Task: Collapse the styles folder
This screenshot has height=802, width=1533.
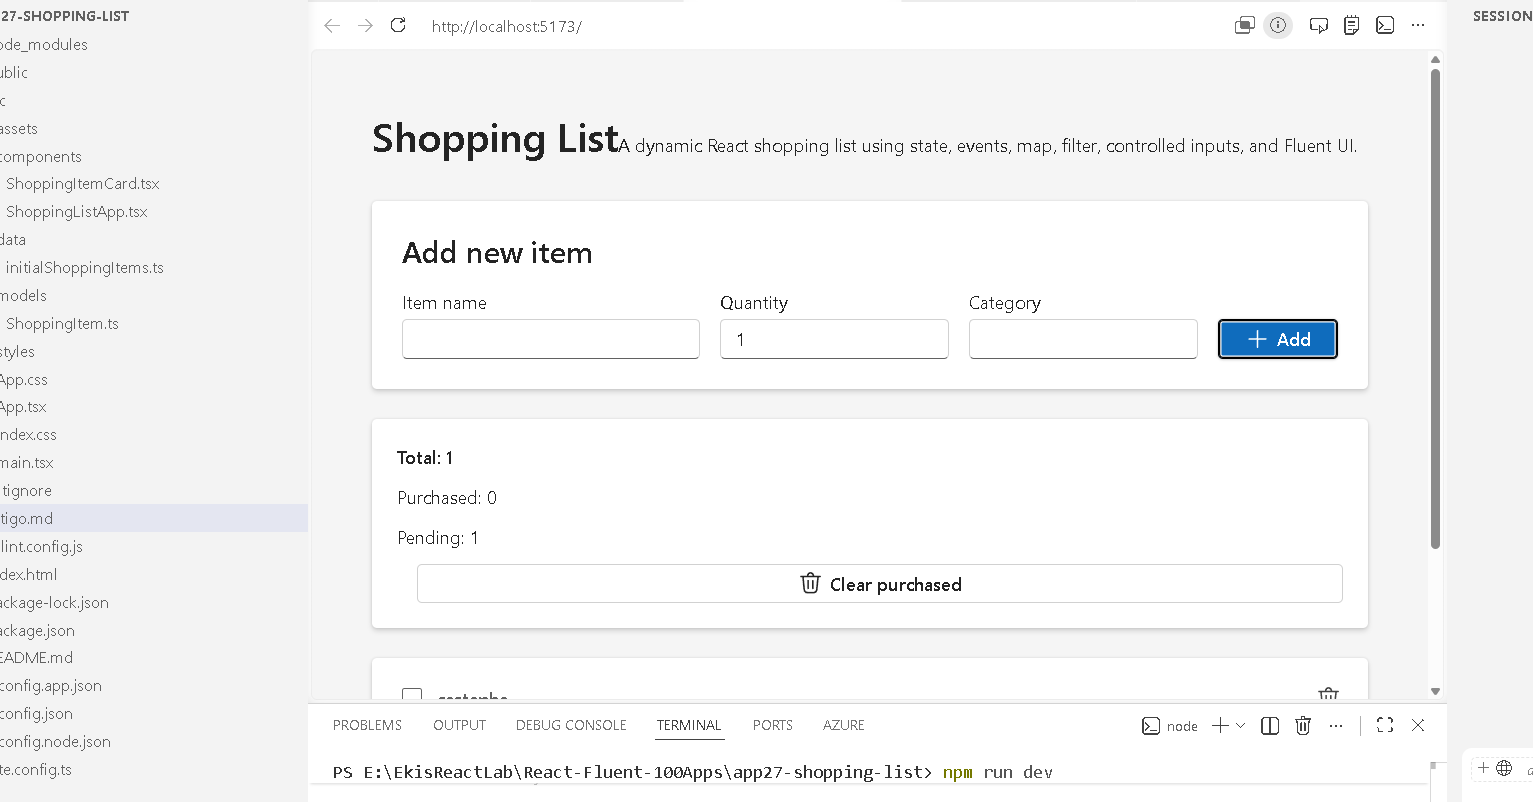Action: click(17, 352)
